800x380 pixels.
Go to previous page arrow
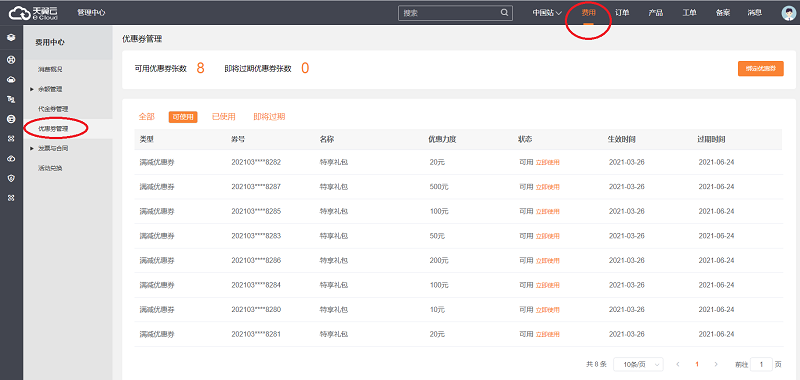point(678,364)
